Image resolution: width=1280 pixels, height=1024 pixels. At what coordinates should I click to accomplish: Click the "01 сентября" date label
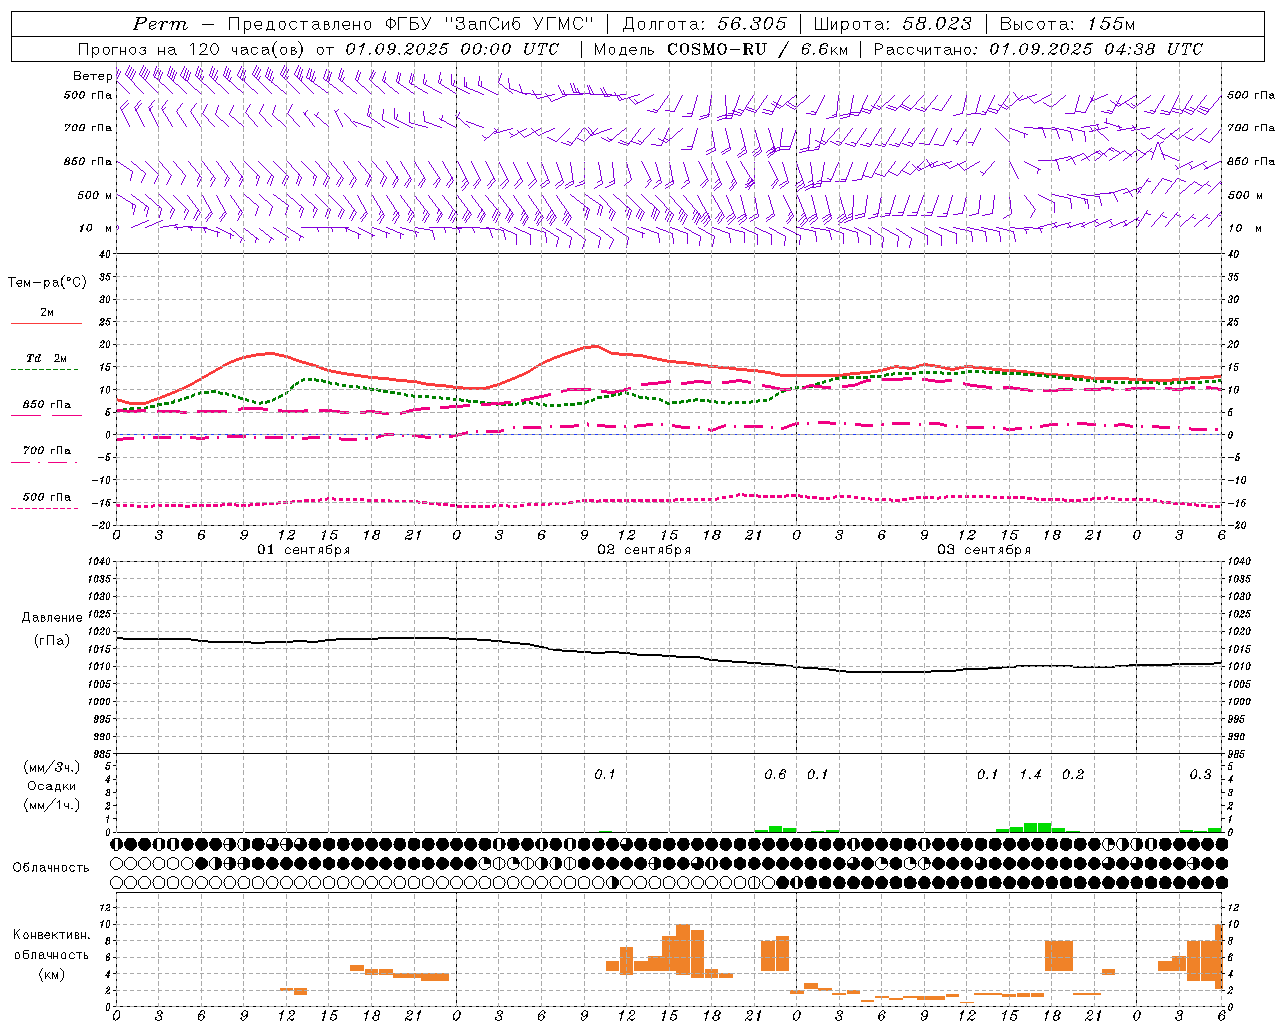click(x=304, y=550)
